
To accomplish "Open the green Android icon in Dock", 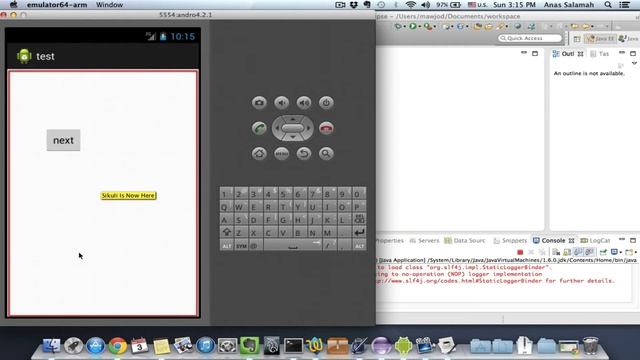I will point(403,345).
